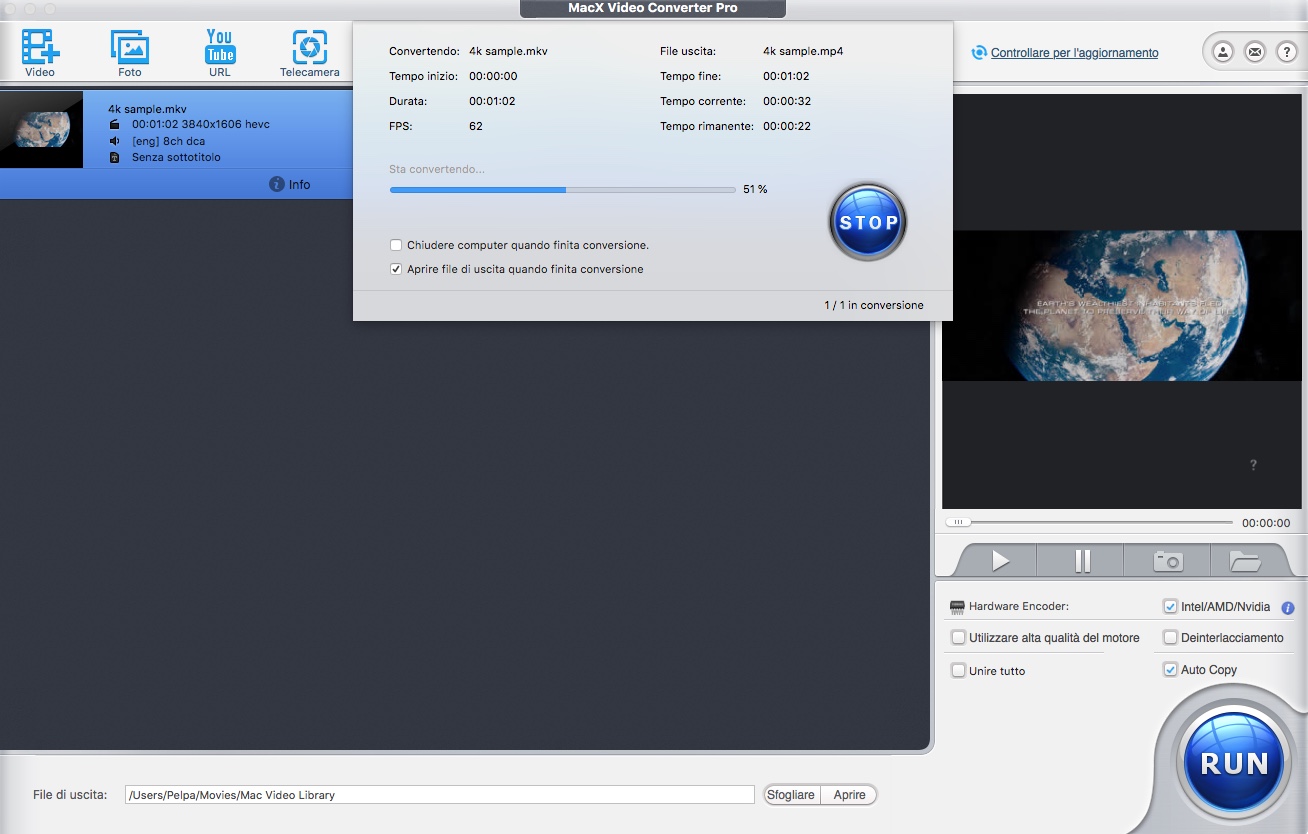1308x834 pixels.
Task: Enable Chiudere computer quando finita conversione
Action: (x=396, y=245)
